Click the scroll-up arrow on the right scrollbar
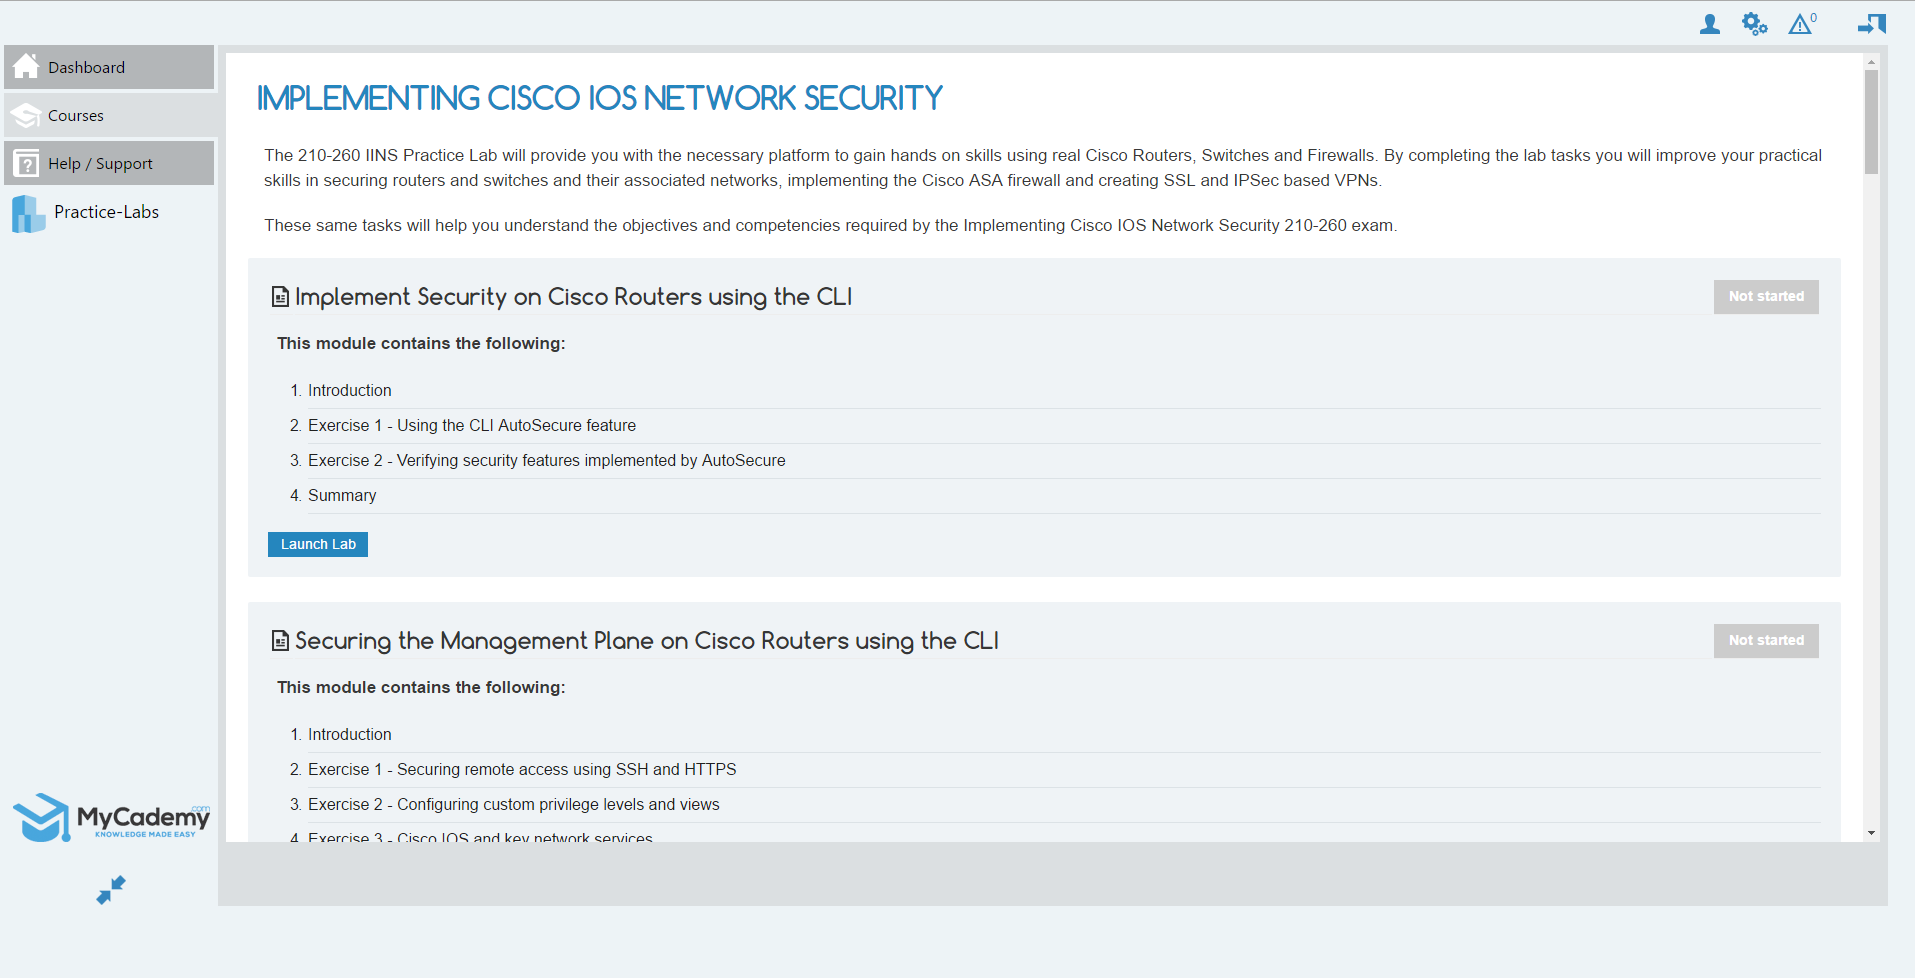The height and width of the screenshot is (978, 1915). pos(1869,61)
